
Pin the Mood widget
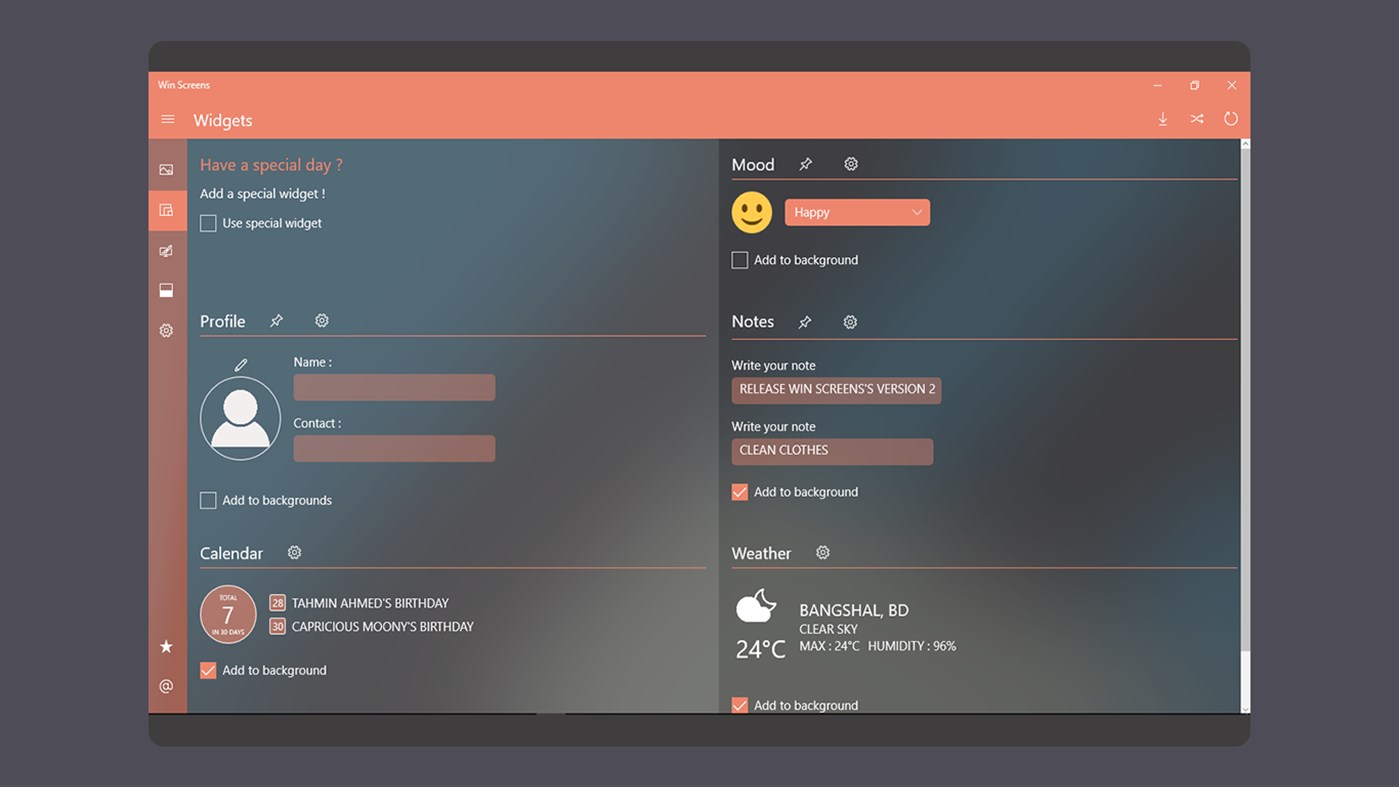[805, 163]
